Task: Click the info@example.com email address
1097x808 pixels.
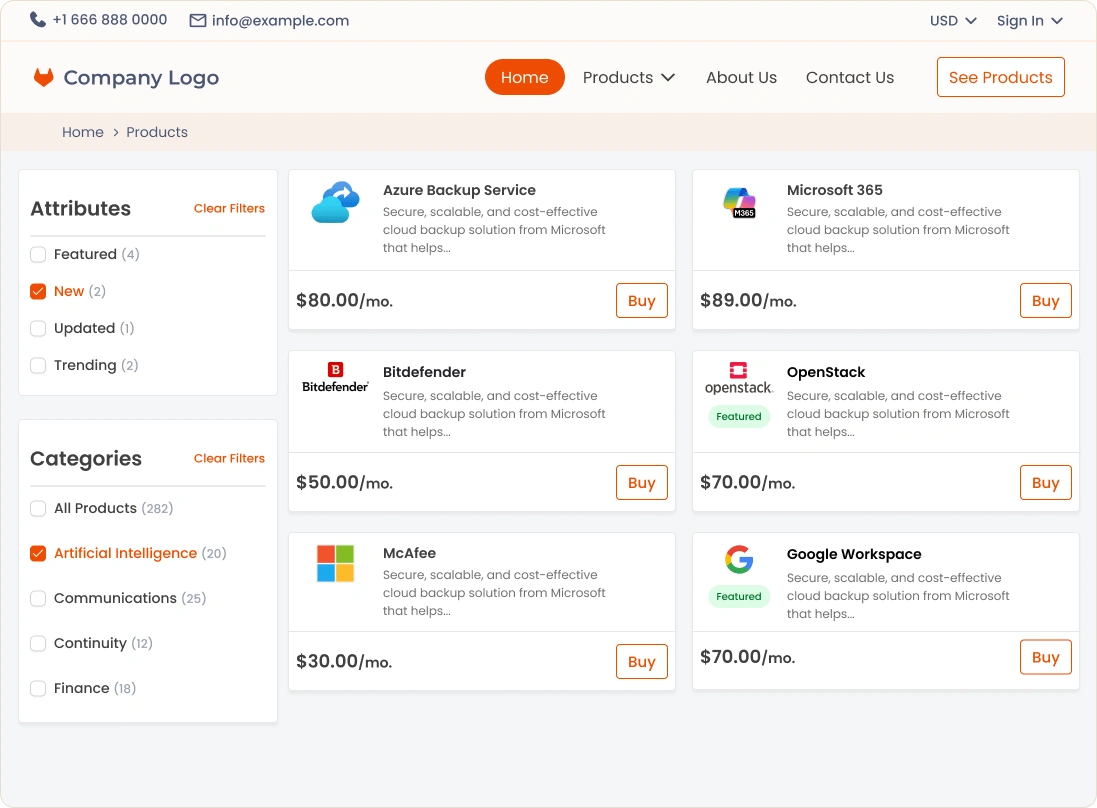Action: pos(280,20)
